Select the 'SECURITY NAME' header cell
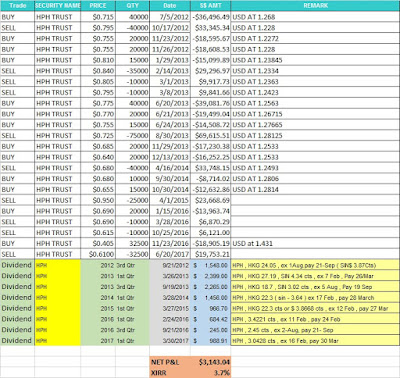 point(58,6)
